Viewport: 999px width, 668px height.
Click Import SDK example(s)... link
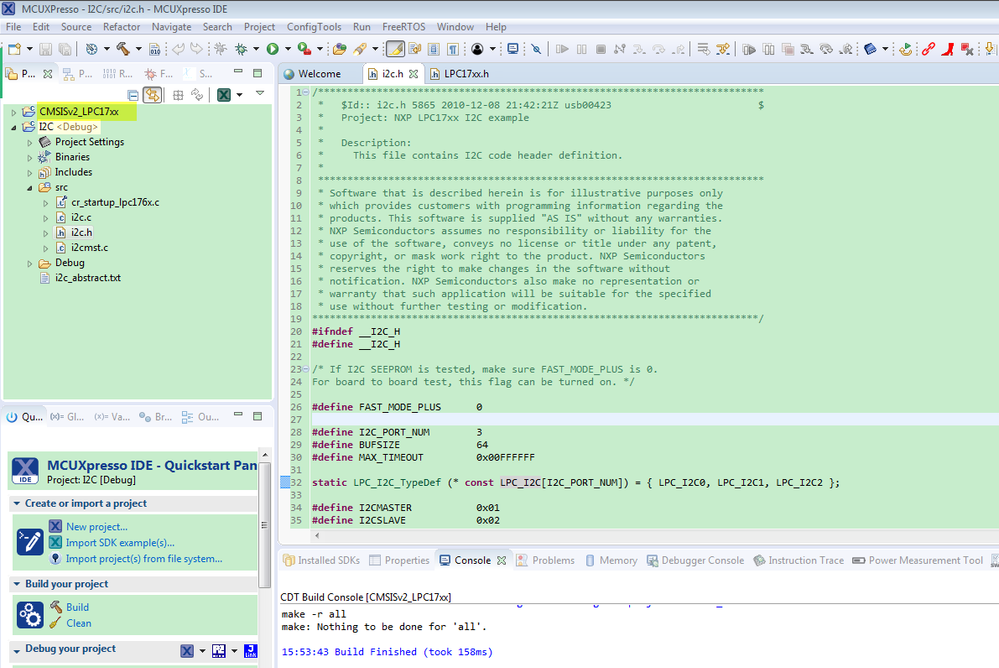tap(120, 543)
